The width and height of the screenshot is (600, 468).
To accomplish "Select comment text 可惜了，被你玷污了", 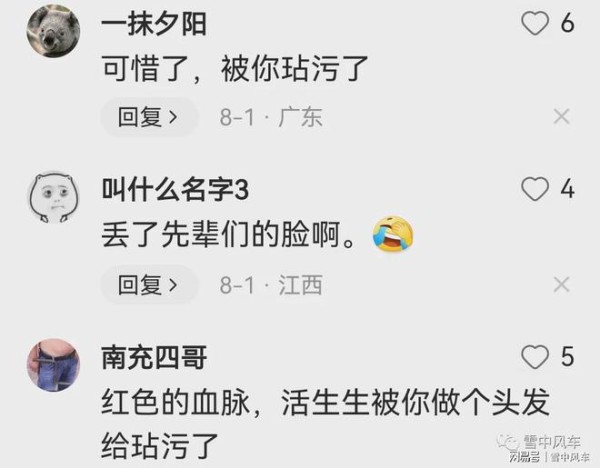I will tap(235, 69).
